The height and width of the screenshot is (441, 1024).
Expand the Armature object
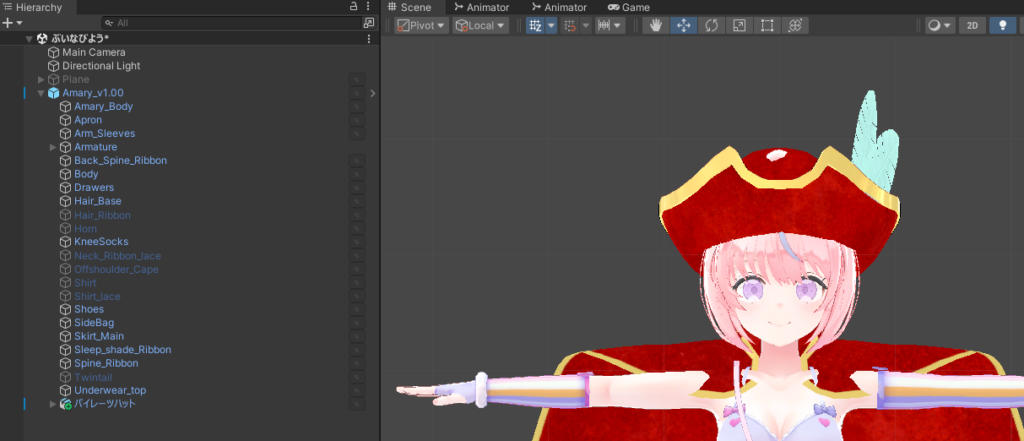(53, 147)
